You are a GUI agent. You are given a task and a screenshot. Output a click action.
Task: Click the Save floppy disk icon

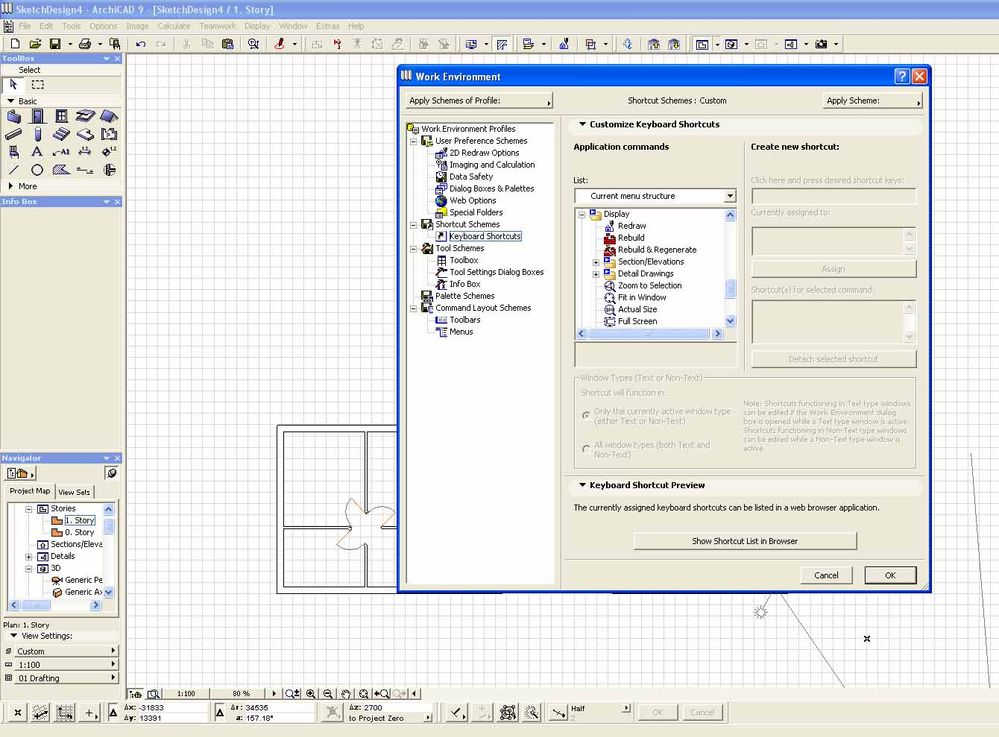click(55, 44)
